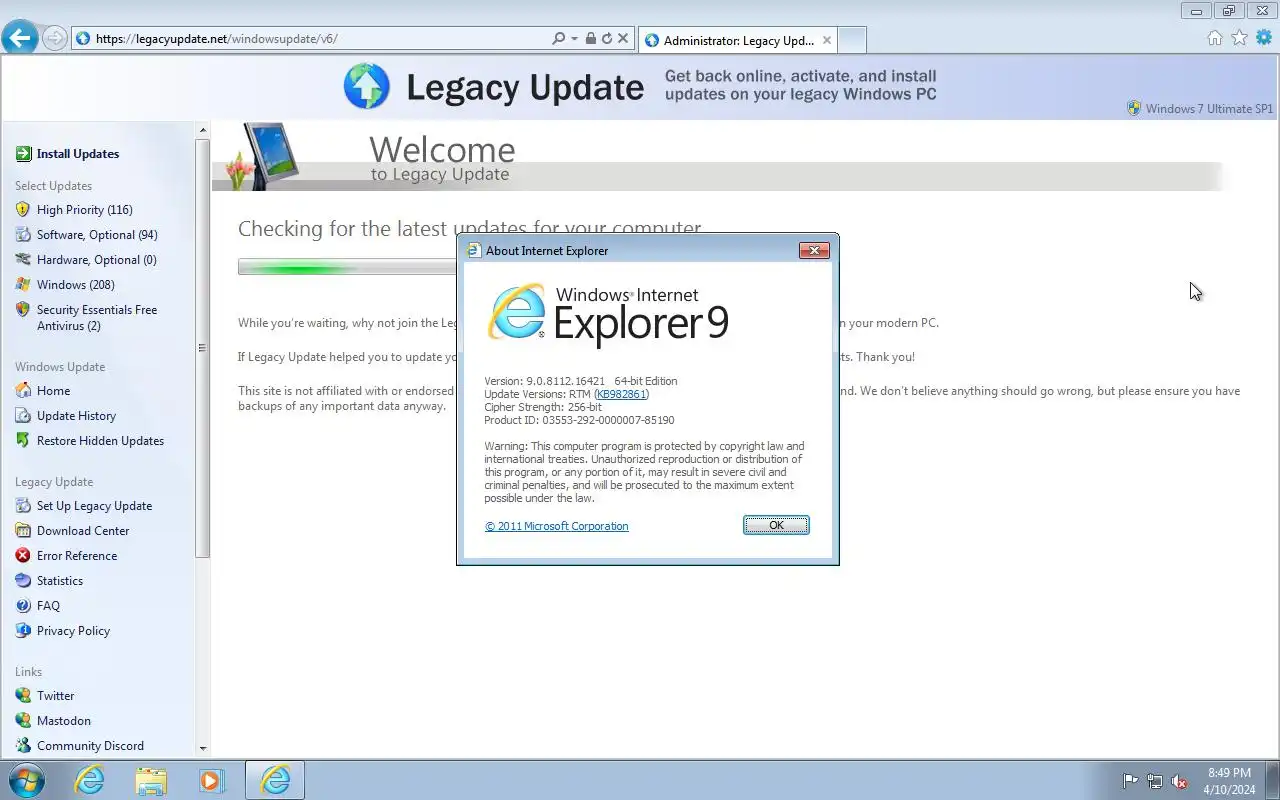
Task: Click the Windows flag icon in sidebar
Action: coord(23,284)
